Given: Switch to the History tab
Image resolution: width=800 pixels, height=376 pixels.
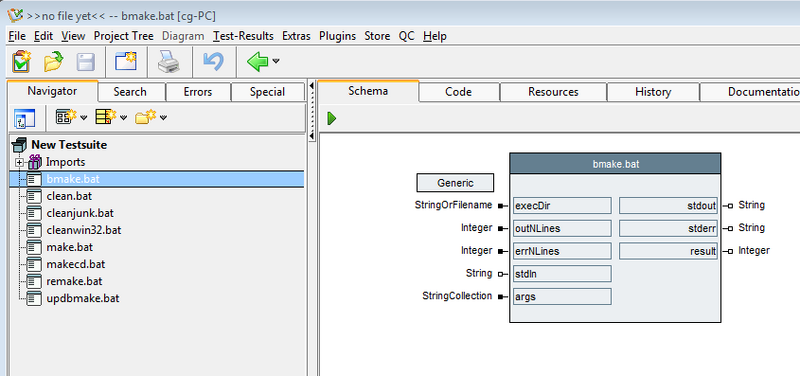Looking at the screenshot, I should point(653,92).
